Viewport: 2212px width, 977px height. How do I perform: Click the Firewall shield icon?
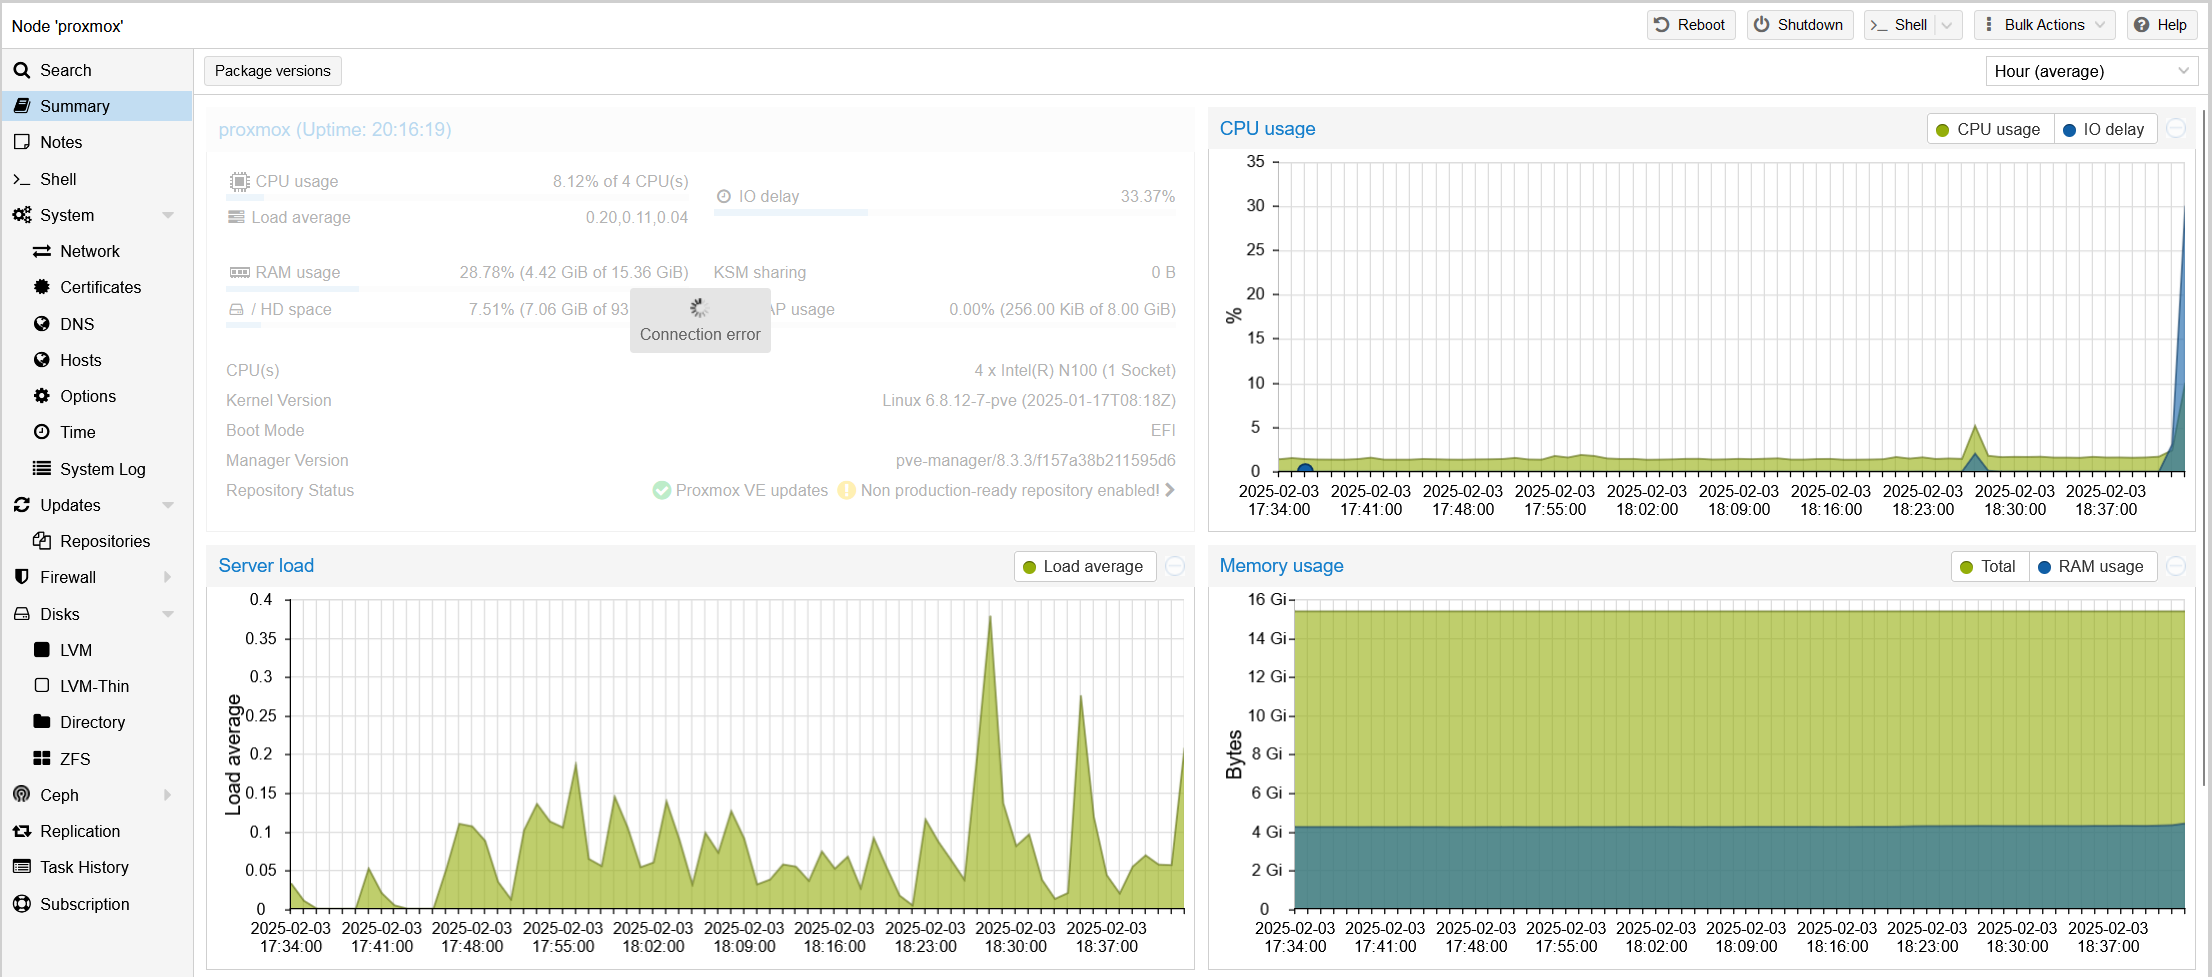[x=21, y=577]
